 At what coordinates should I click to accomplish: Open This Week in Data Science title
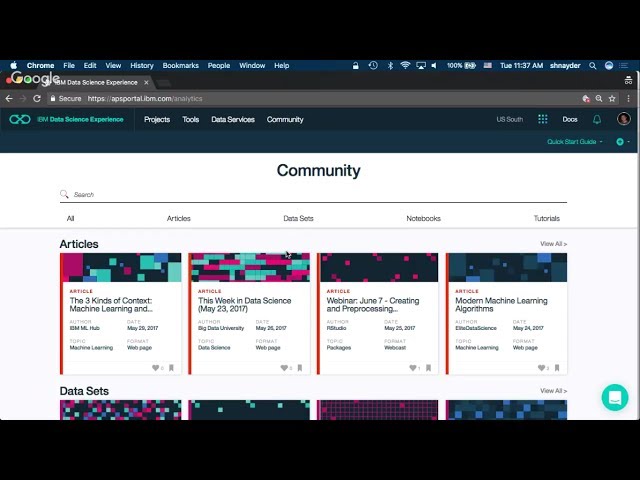click(x=244, y=304)
